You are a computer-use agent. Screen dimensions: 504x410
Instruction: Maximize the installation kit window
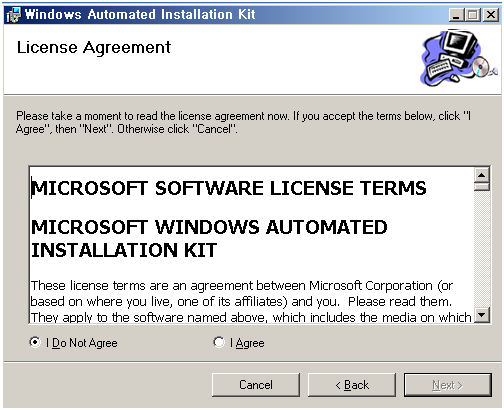click(473, 15)
